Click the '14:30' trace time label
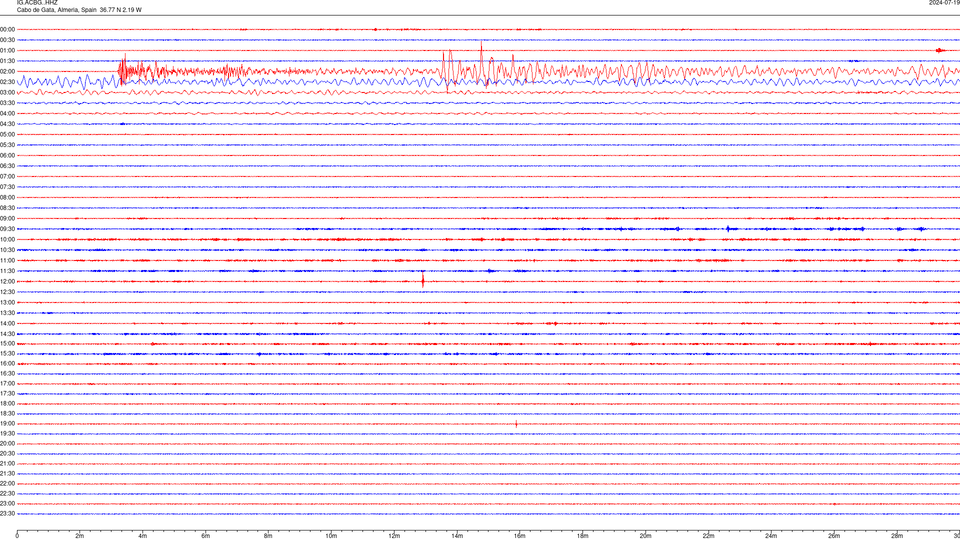The image size is (960, 540). [7, 334]
